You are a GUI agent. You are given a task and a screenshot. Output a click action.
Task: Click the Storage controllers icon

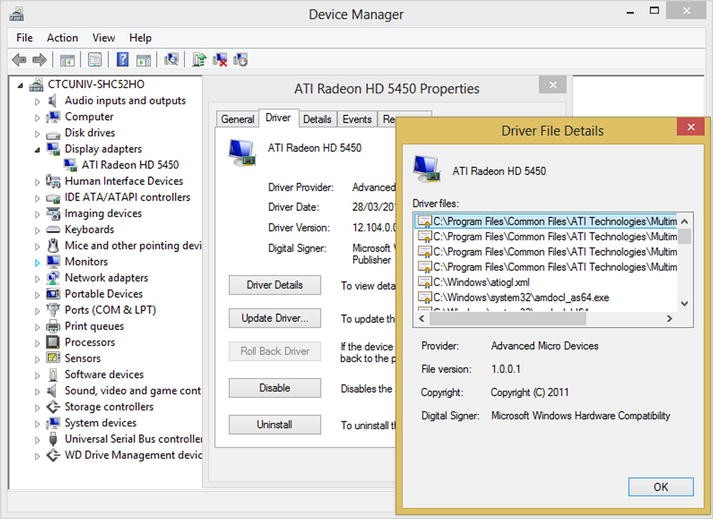[x=53, y=407]
